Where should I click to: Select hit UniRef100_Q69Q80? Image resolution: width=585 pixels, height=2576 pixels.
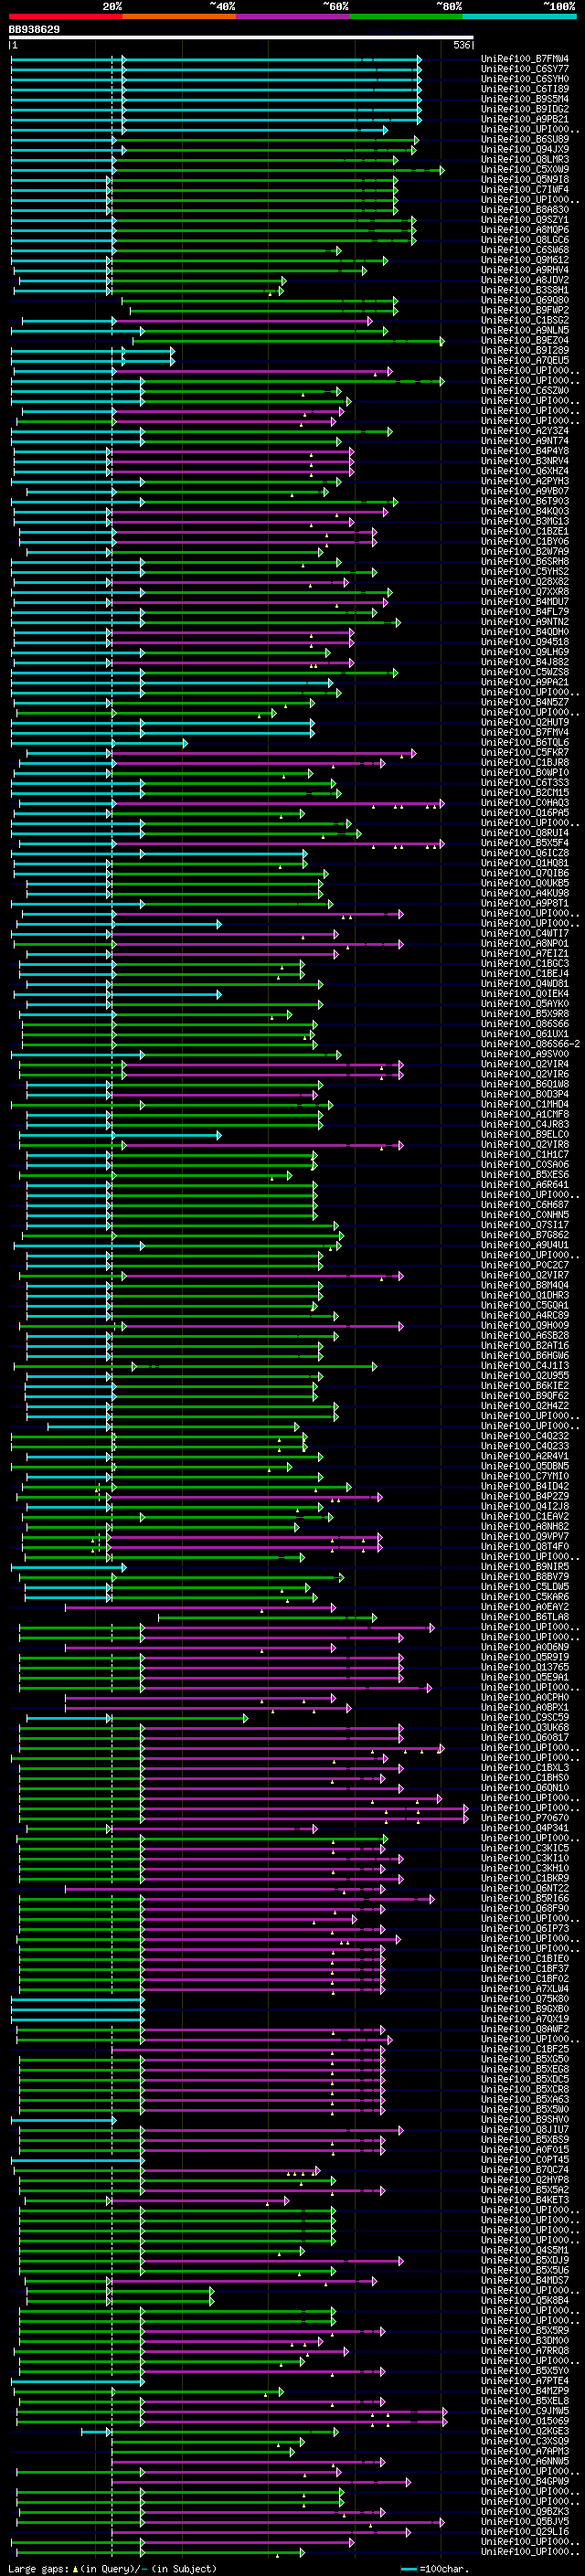coord(525,300)
